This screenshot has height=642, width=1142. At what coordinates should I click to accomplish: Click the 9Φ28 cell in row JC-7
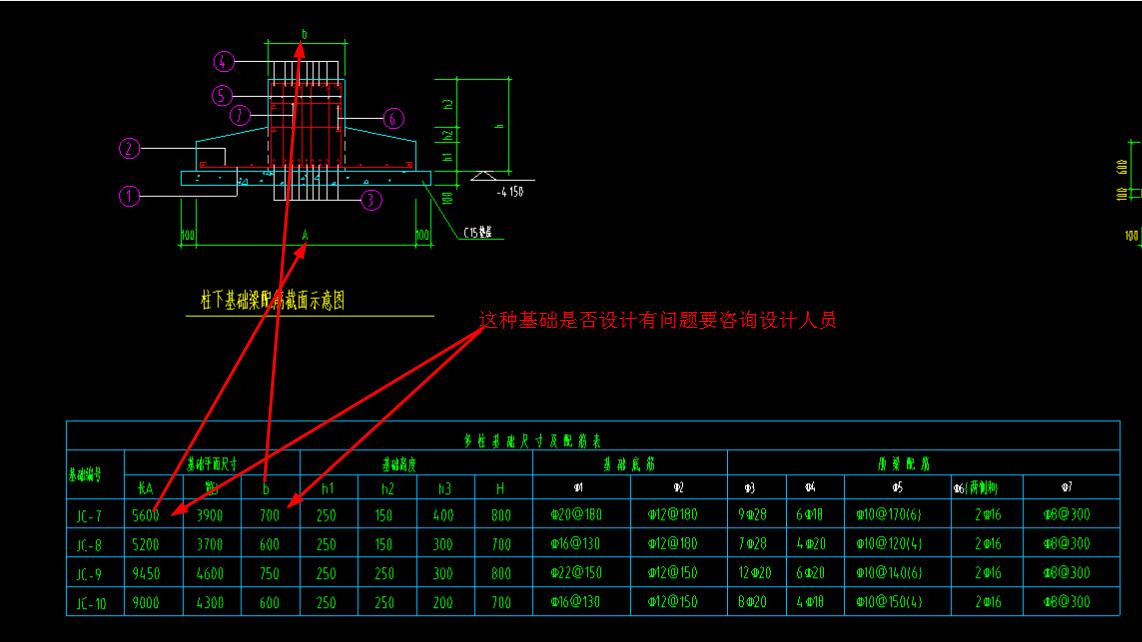[x=752, y=514]
